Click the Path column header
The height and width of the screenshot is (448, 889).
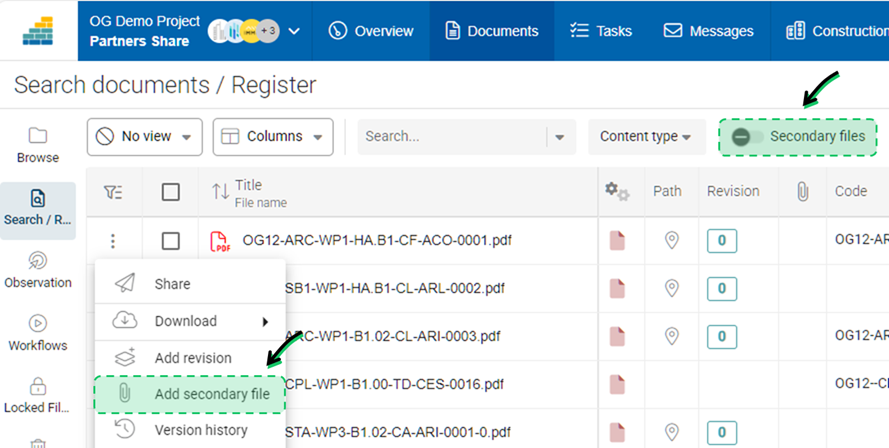click(x=667, y=191)
